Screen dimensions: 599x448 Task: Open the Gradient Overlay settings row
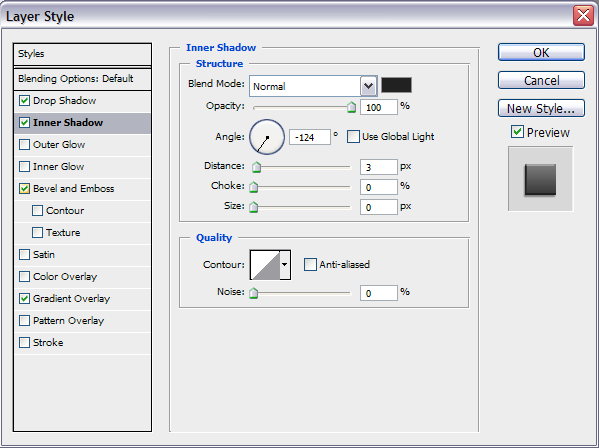coord(82,299)
